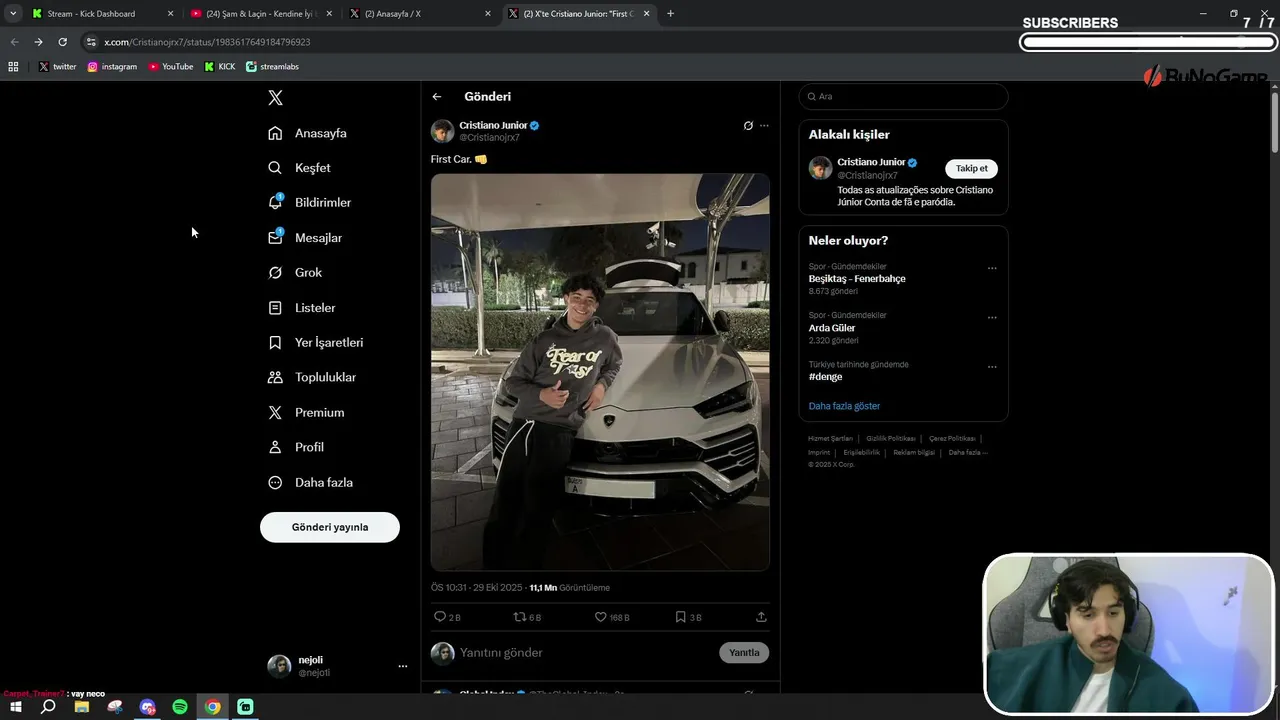The image size is (1280, 720).
Task: Open post's three-dot more menu
Action: pyautogui.click(x=764, y=126)
